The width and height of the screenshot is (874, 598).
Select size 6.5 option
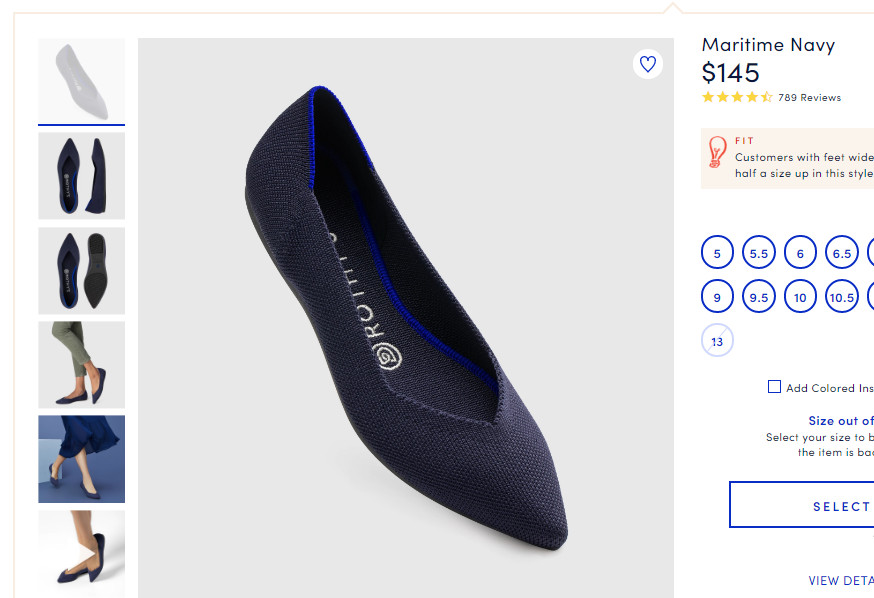pos(842,254)
